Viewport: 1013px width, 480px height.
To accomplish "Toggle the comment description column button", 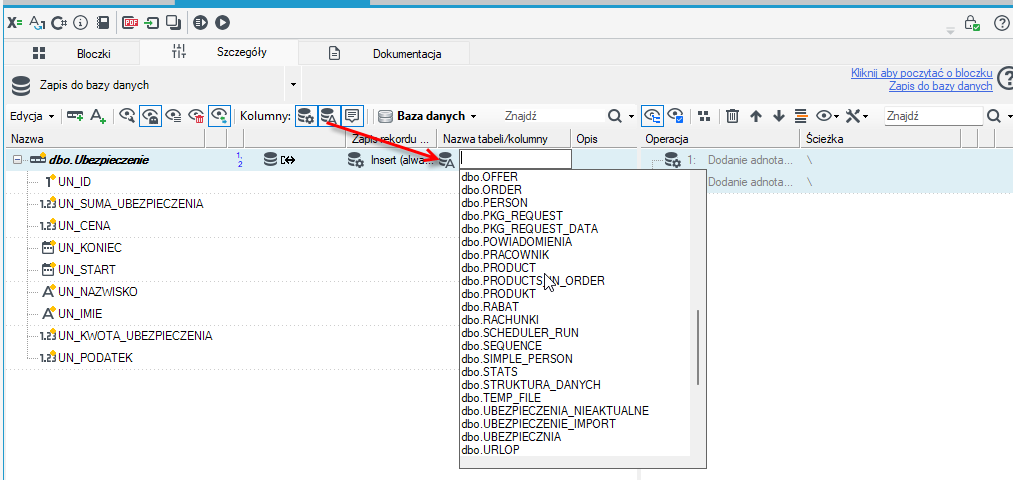I will point(352,116).
